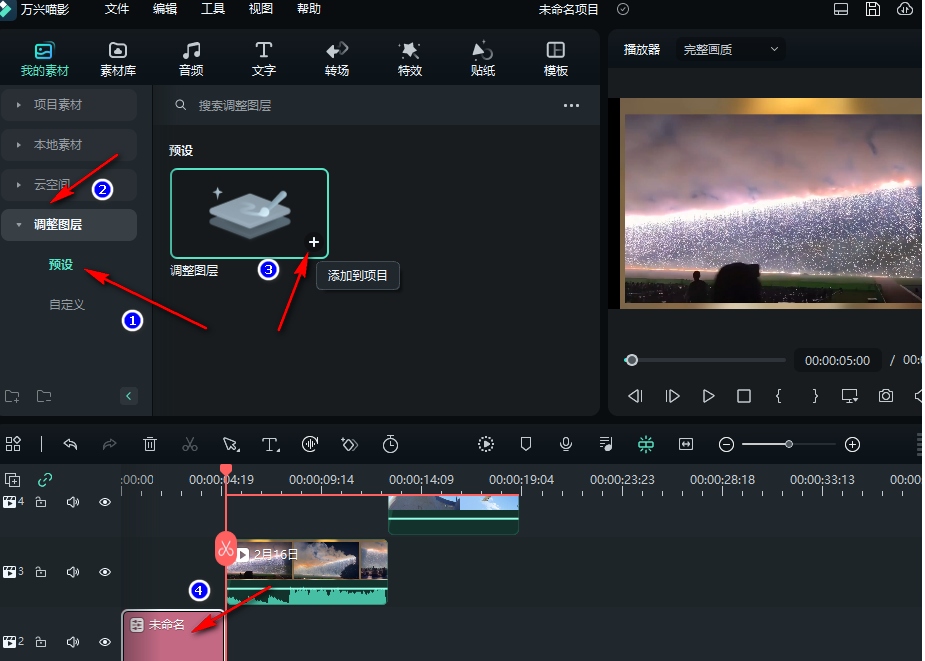Open the playback quality dropdown (完整画质)
925x661 pixels.
tap(731, 49)
